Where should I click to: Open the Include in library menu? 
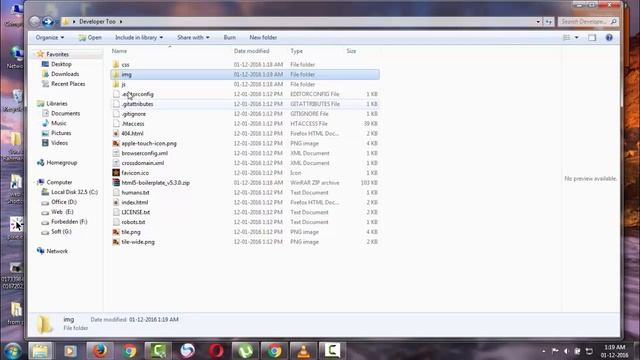coord(139,38)
